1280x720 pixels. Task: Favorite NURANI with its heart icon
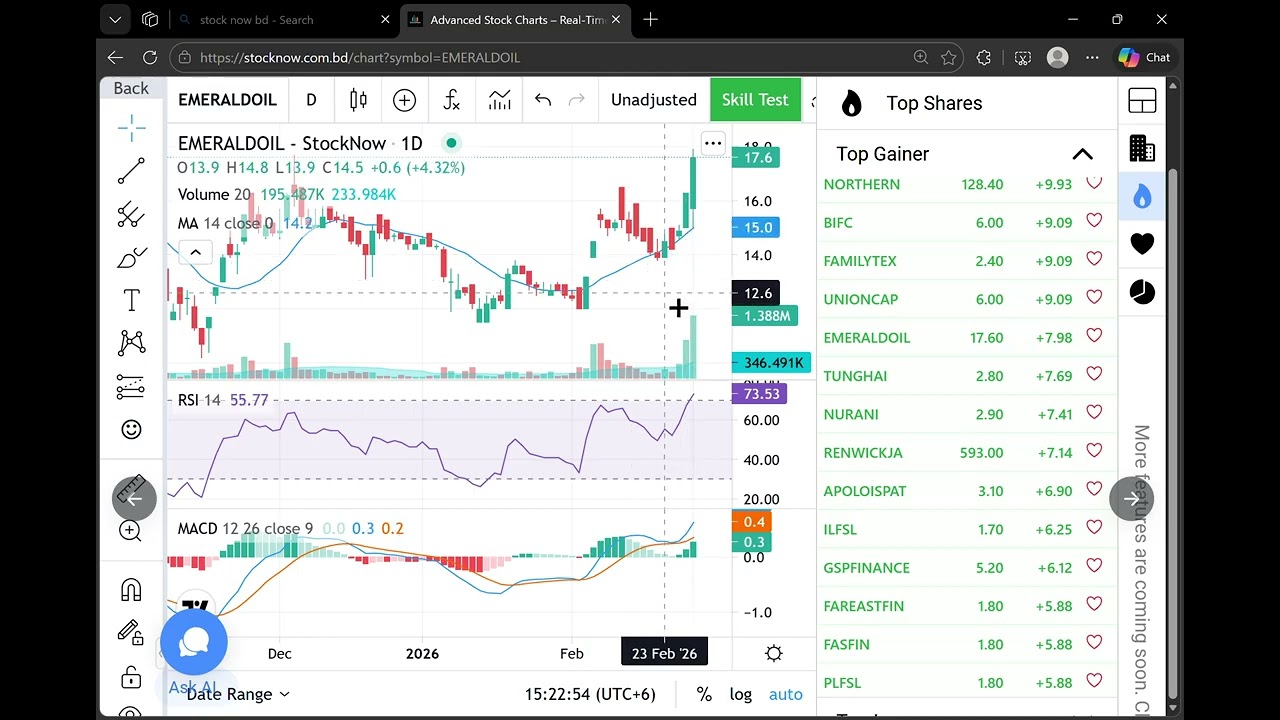(x=1094, y=412)
